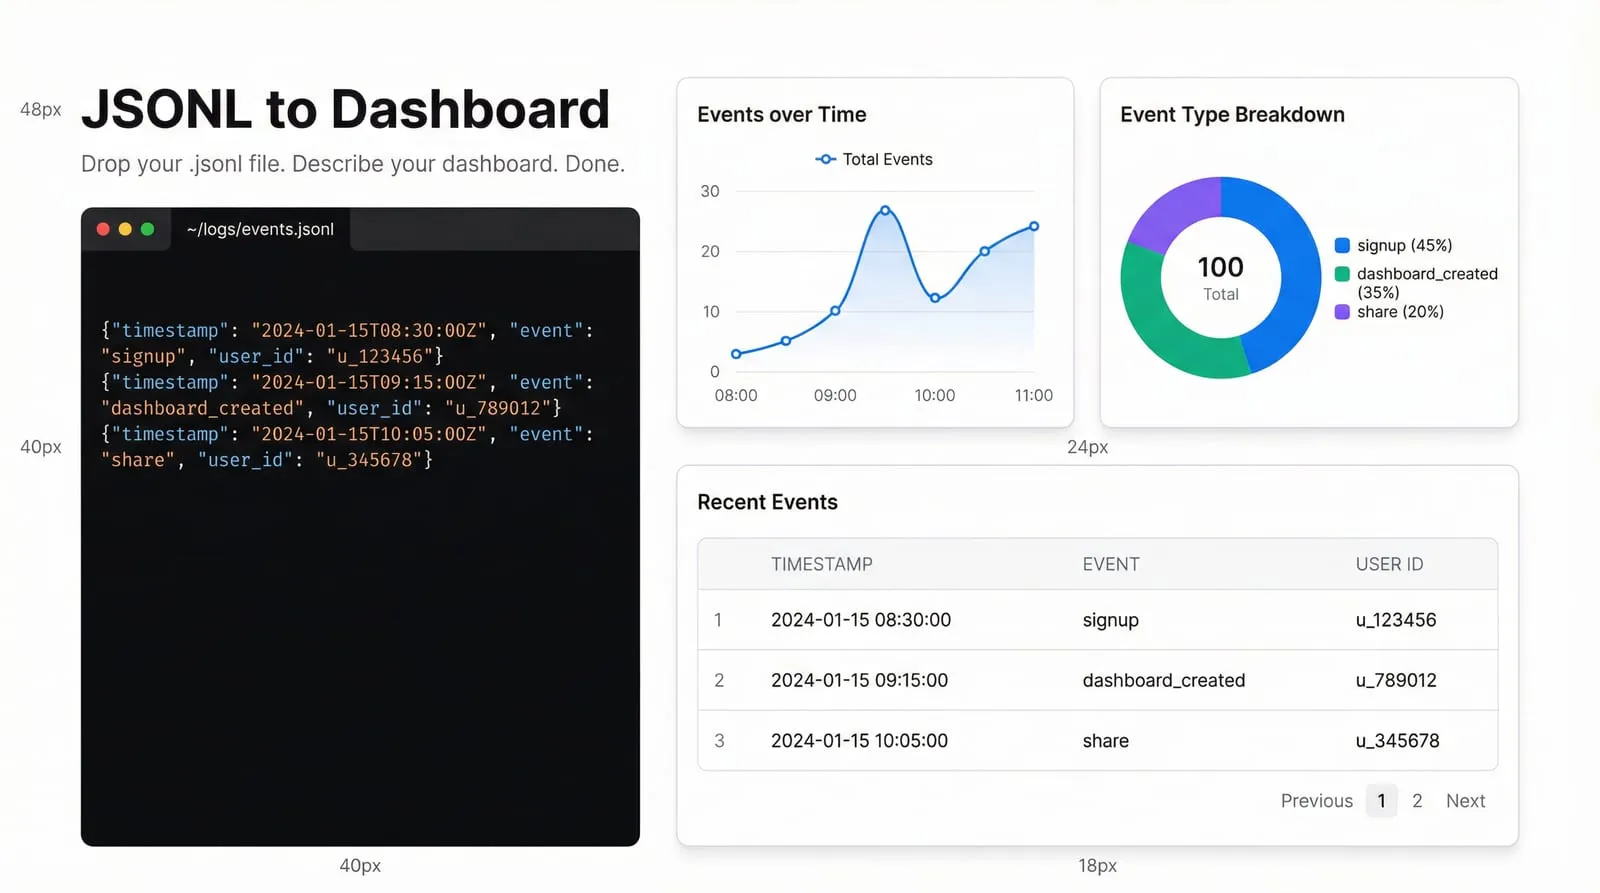Click the first data point at 08:00
This screenshot has height=893, width=1600.
(736, 354)
